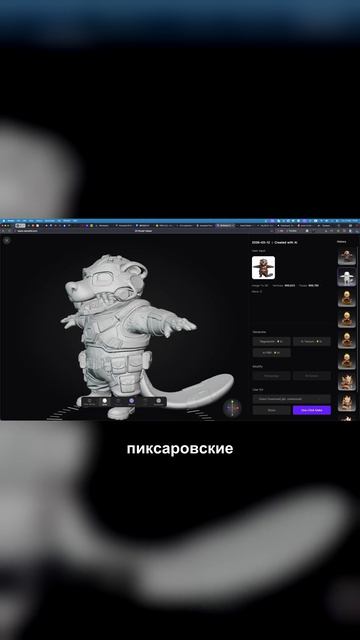Open the first orange dragon thumbnail in History
Image resolution: width=360 pixels, height=640 pixels.
pyautogui.click(x=347, y=381)
